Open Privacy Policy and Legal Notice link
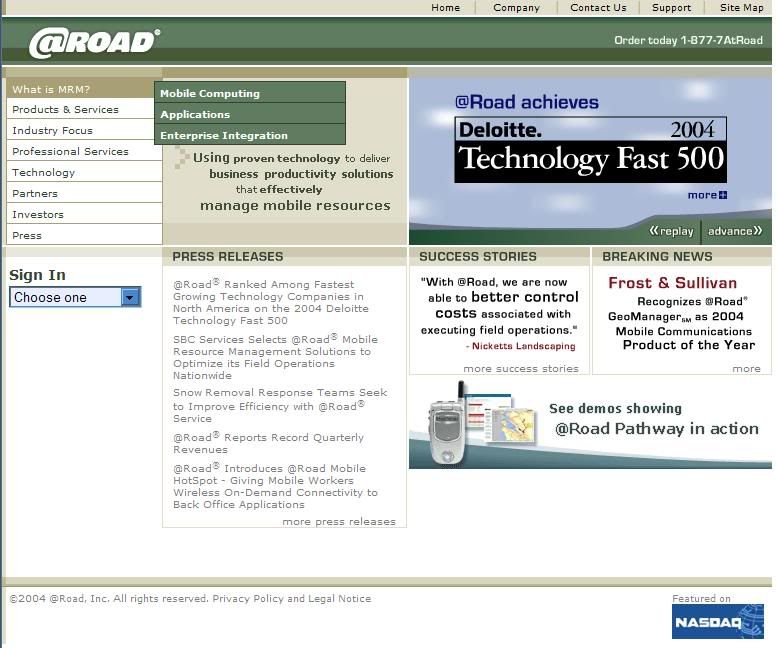The height and width of the screenshot is (648, 776). pos(291,598)
